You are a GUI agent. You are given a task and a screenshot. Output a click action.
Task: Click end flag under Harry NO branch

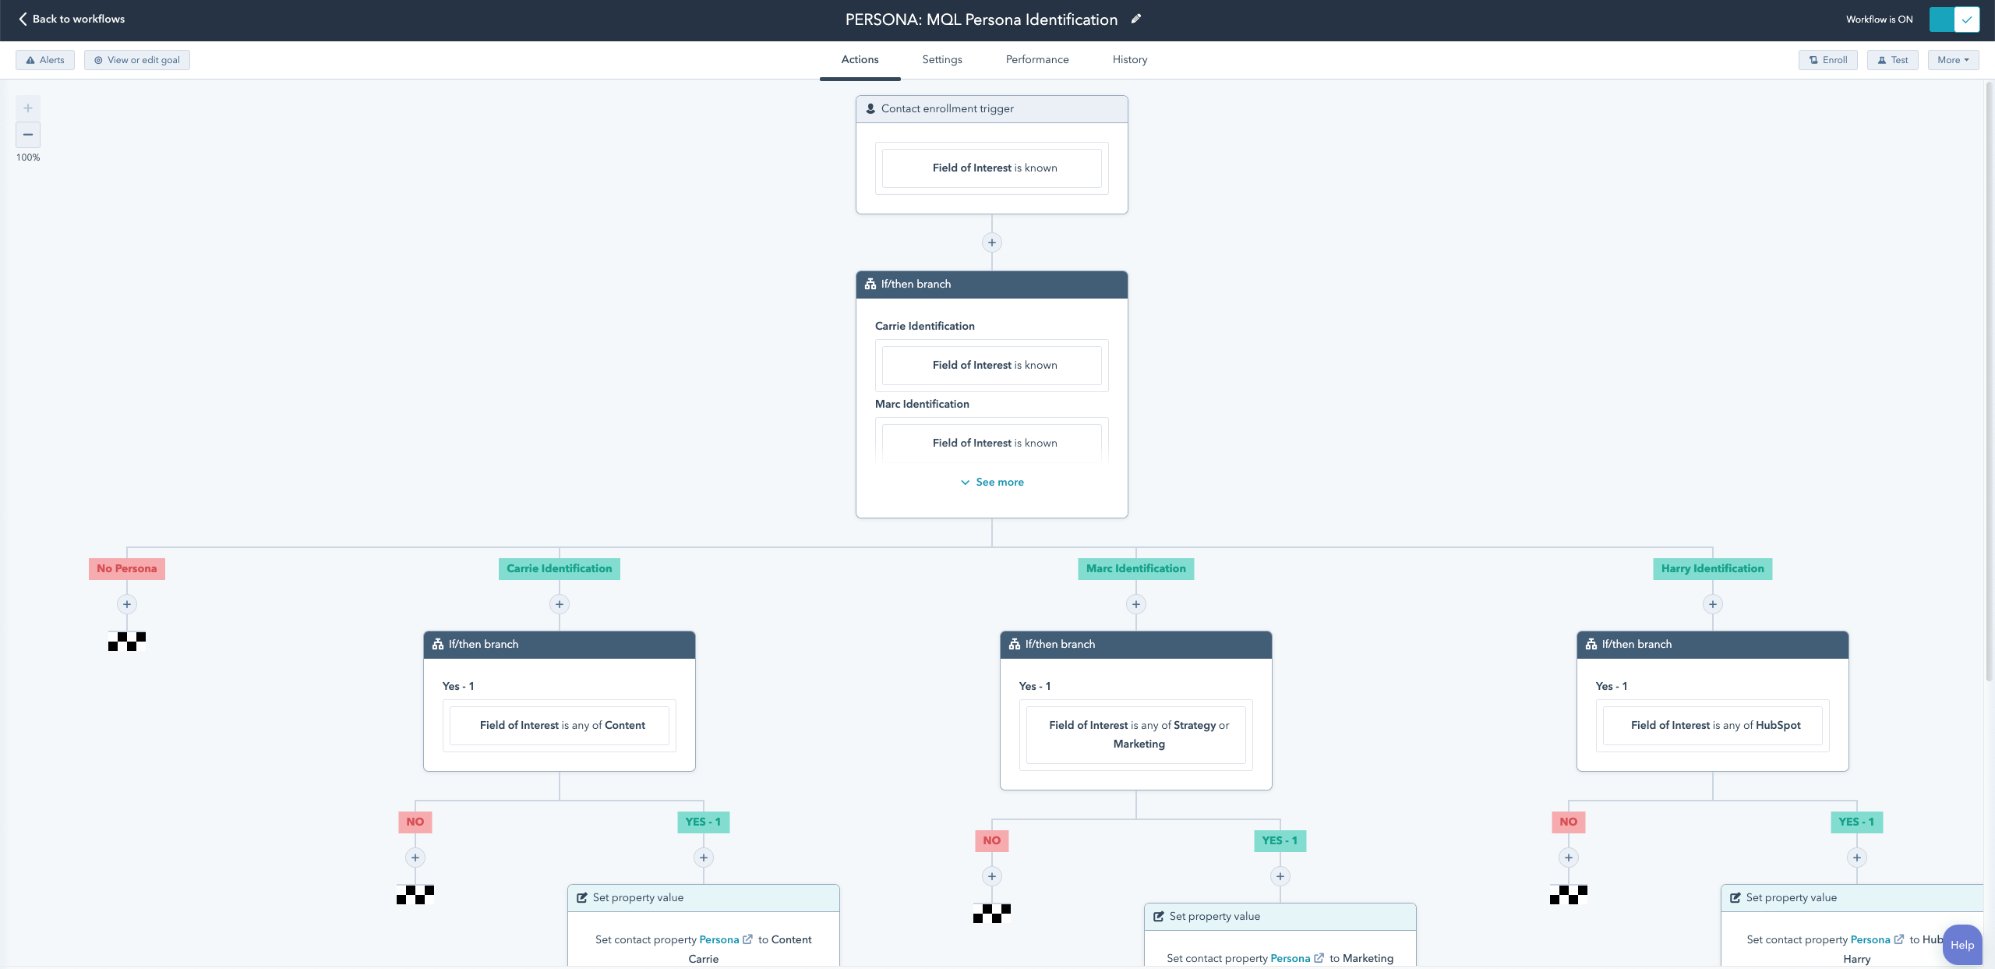[x=1568, y=894]
